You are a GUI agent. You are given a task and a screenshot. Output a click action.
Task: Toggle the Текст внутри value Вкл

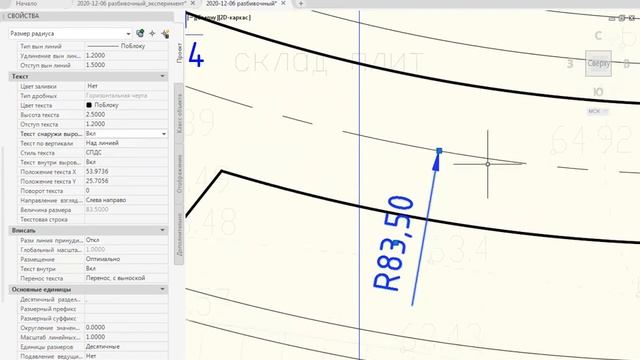[x=126, y=269]
